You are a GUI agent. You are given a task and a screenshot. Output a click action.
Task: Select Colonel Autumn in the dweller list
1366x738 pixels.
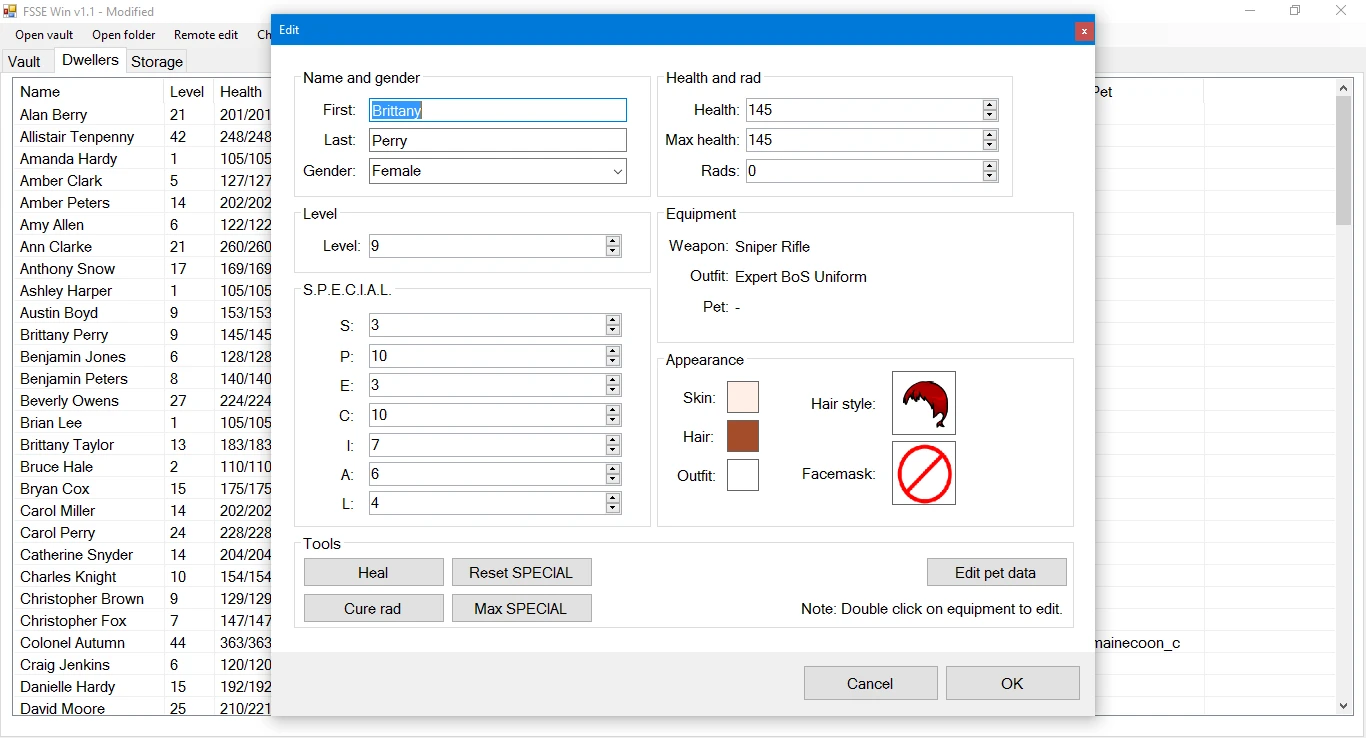coord(72,643)
